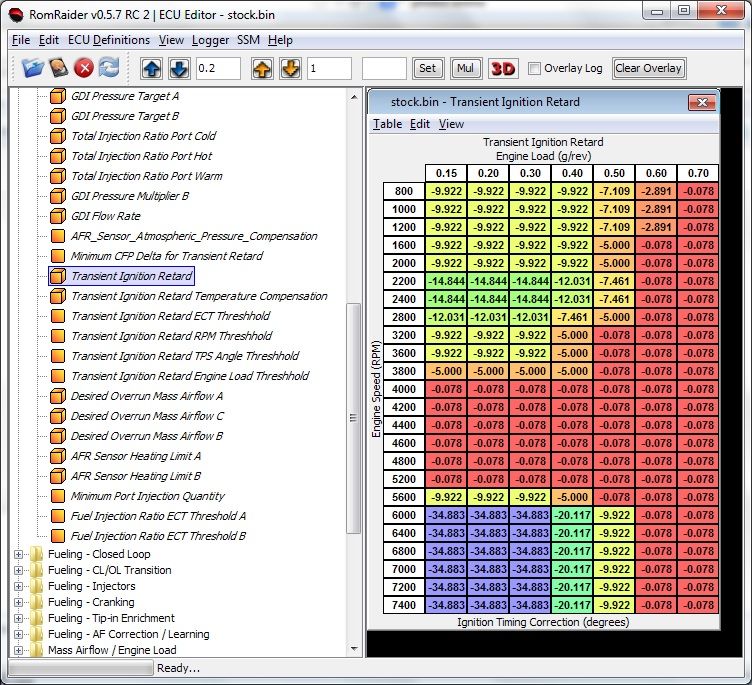Image resolution: width=752 pixels, height=685 pixels.
Task: Enable the Overlay Log checkbox
Action: pos(535,68)
